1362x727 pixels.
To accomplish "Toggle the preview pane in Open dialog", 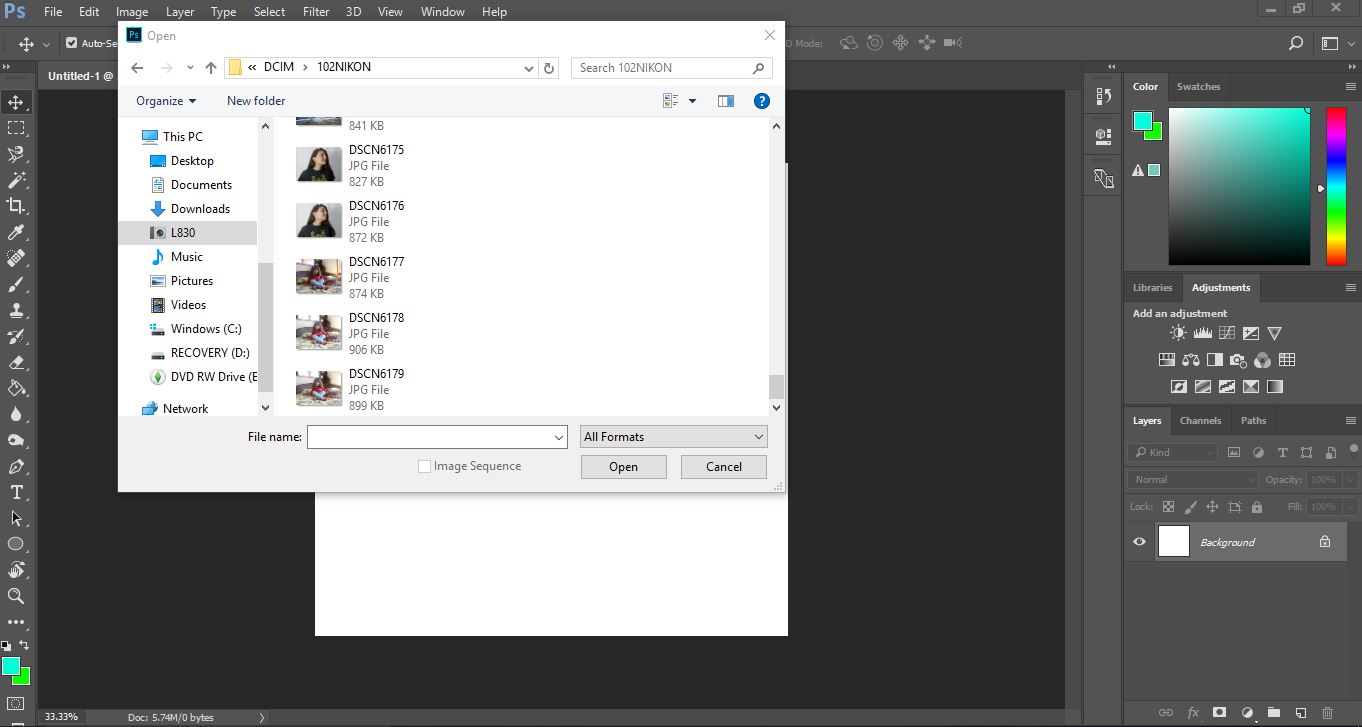I will (x=726, y=100).
